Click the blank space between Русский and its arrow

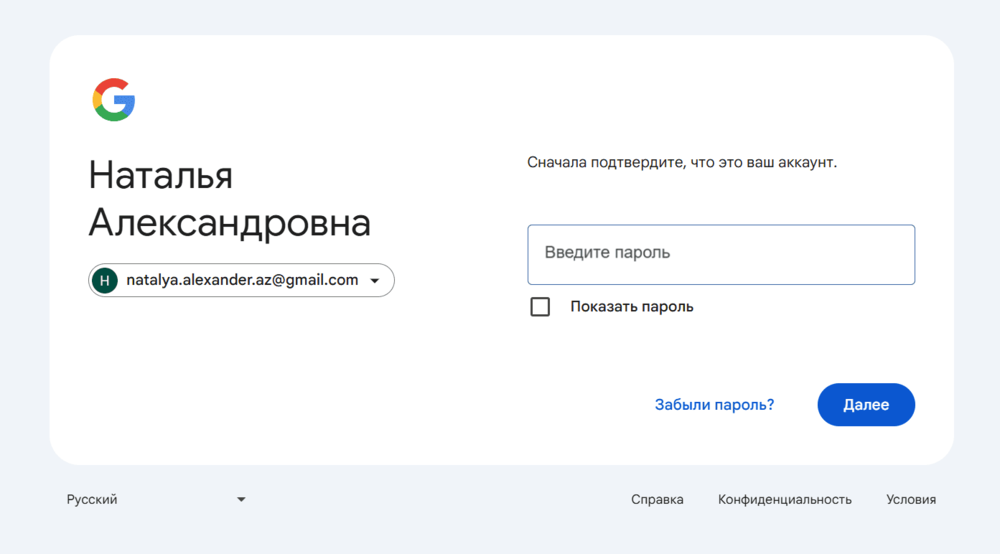point(176,499)
